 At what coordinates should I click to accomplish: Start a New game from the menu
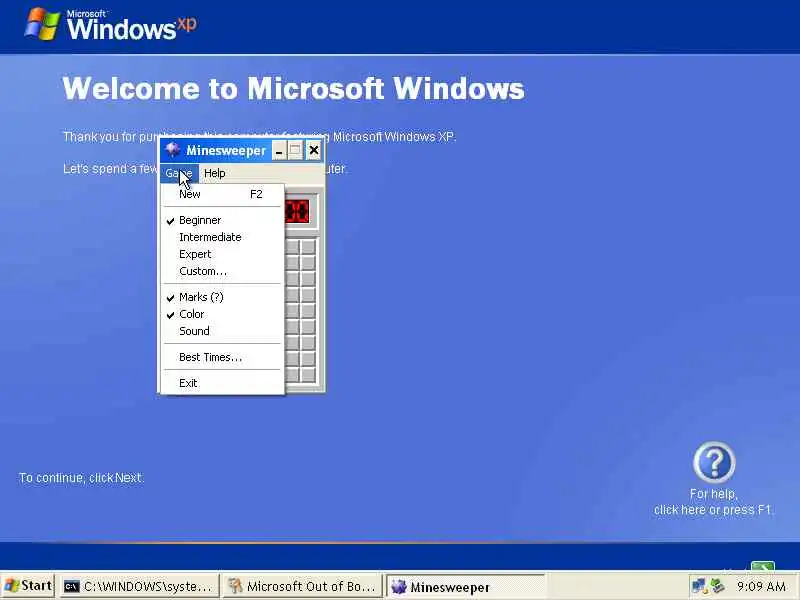point(222,194)
